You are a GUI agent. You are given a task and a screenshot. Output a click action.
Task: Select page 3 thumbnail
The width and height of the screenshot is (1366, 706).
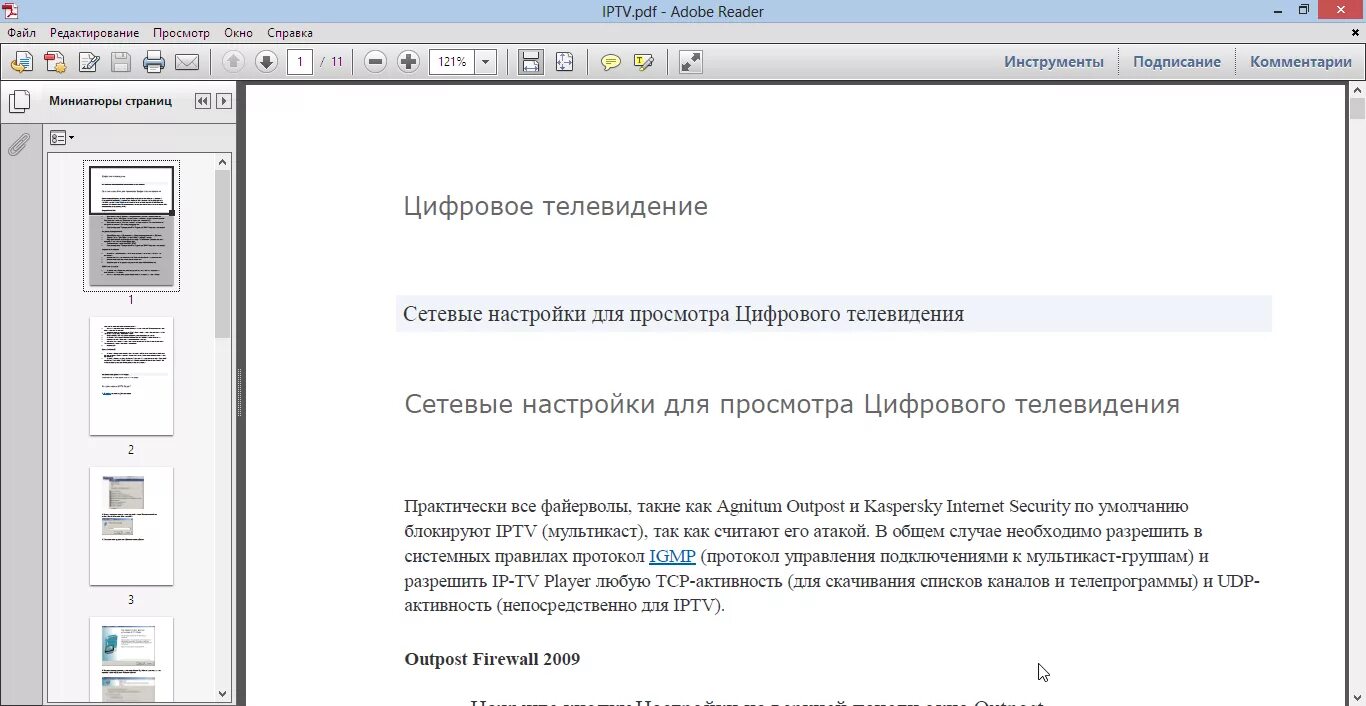tap(131, 526)
